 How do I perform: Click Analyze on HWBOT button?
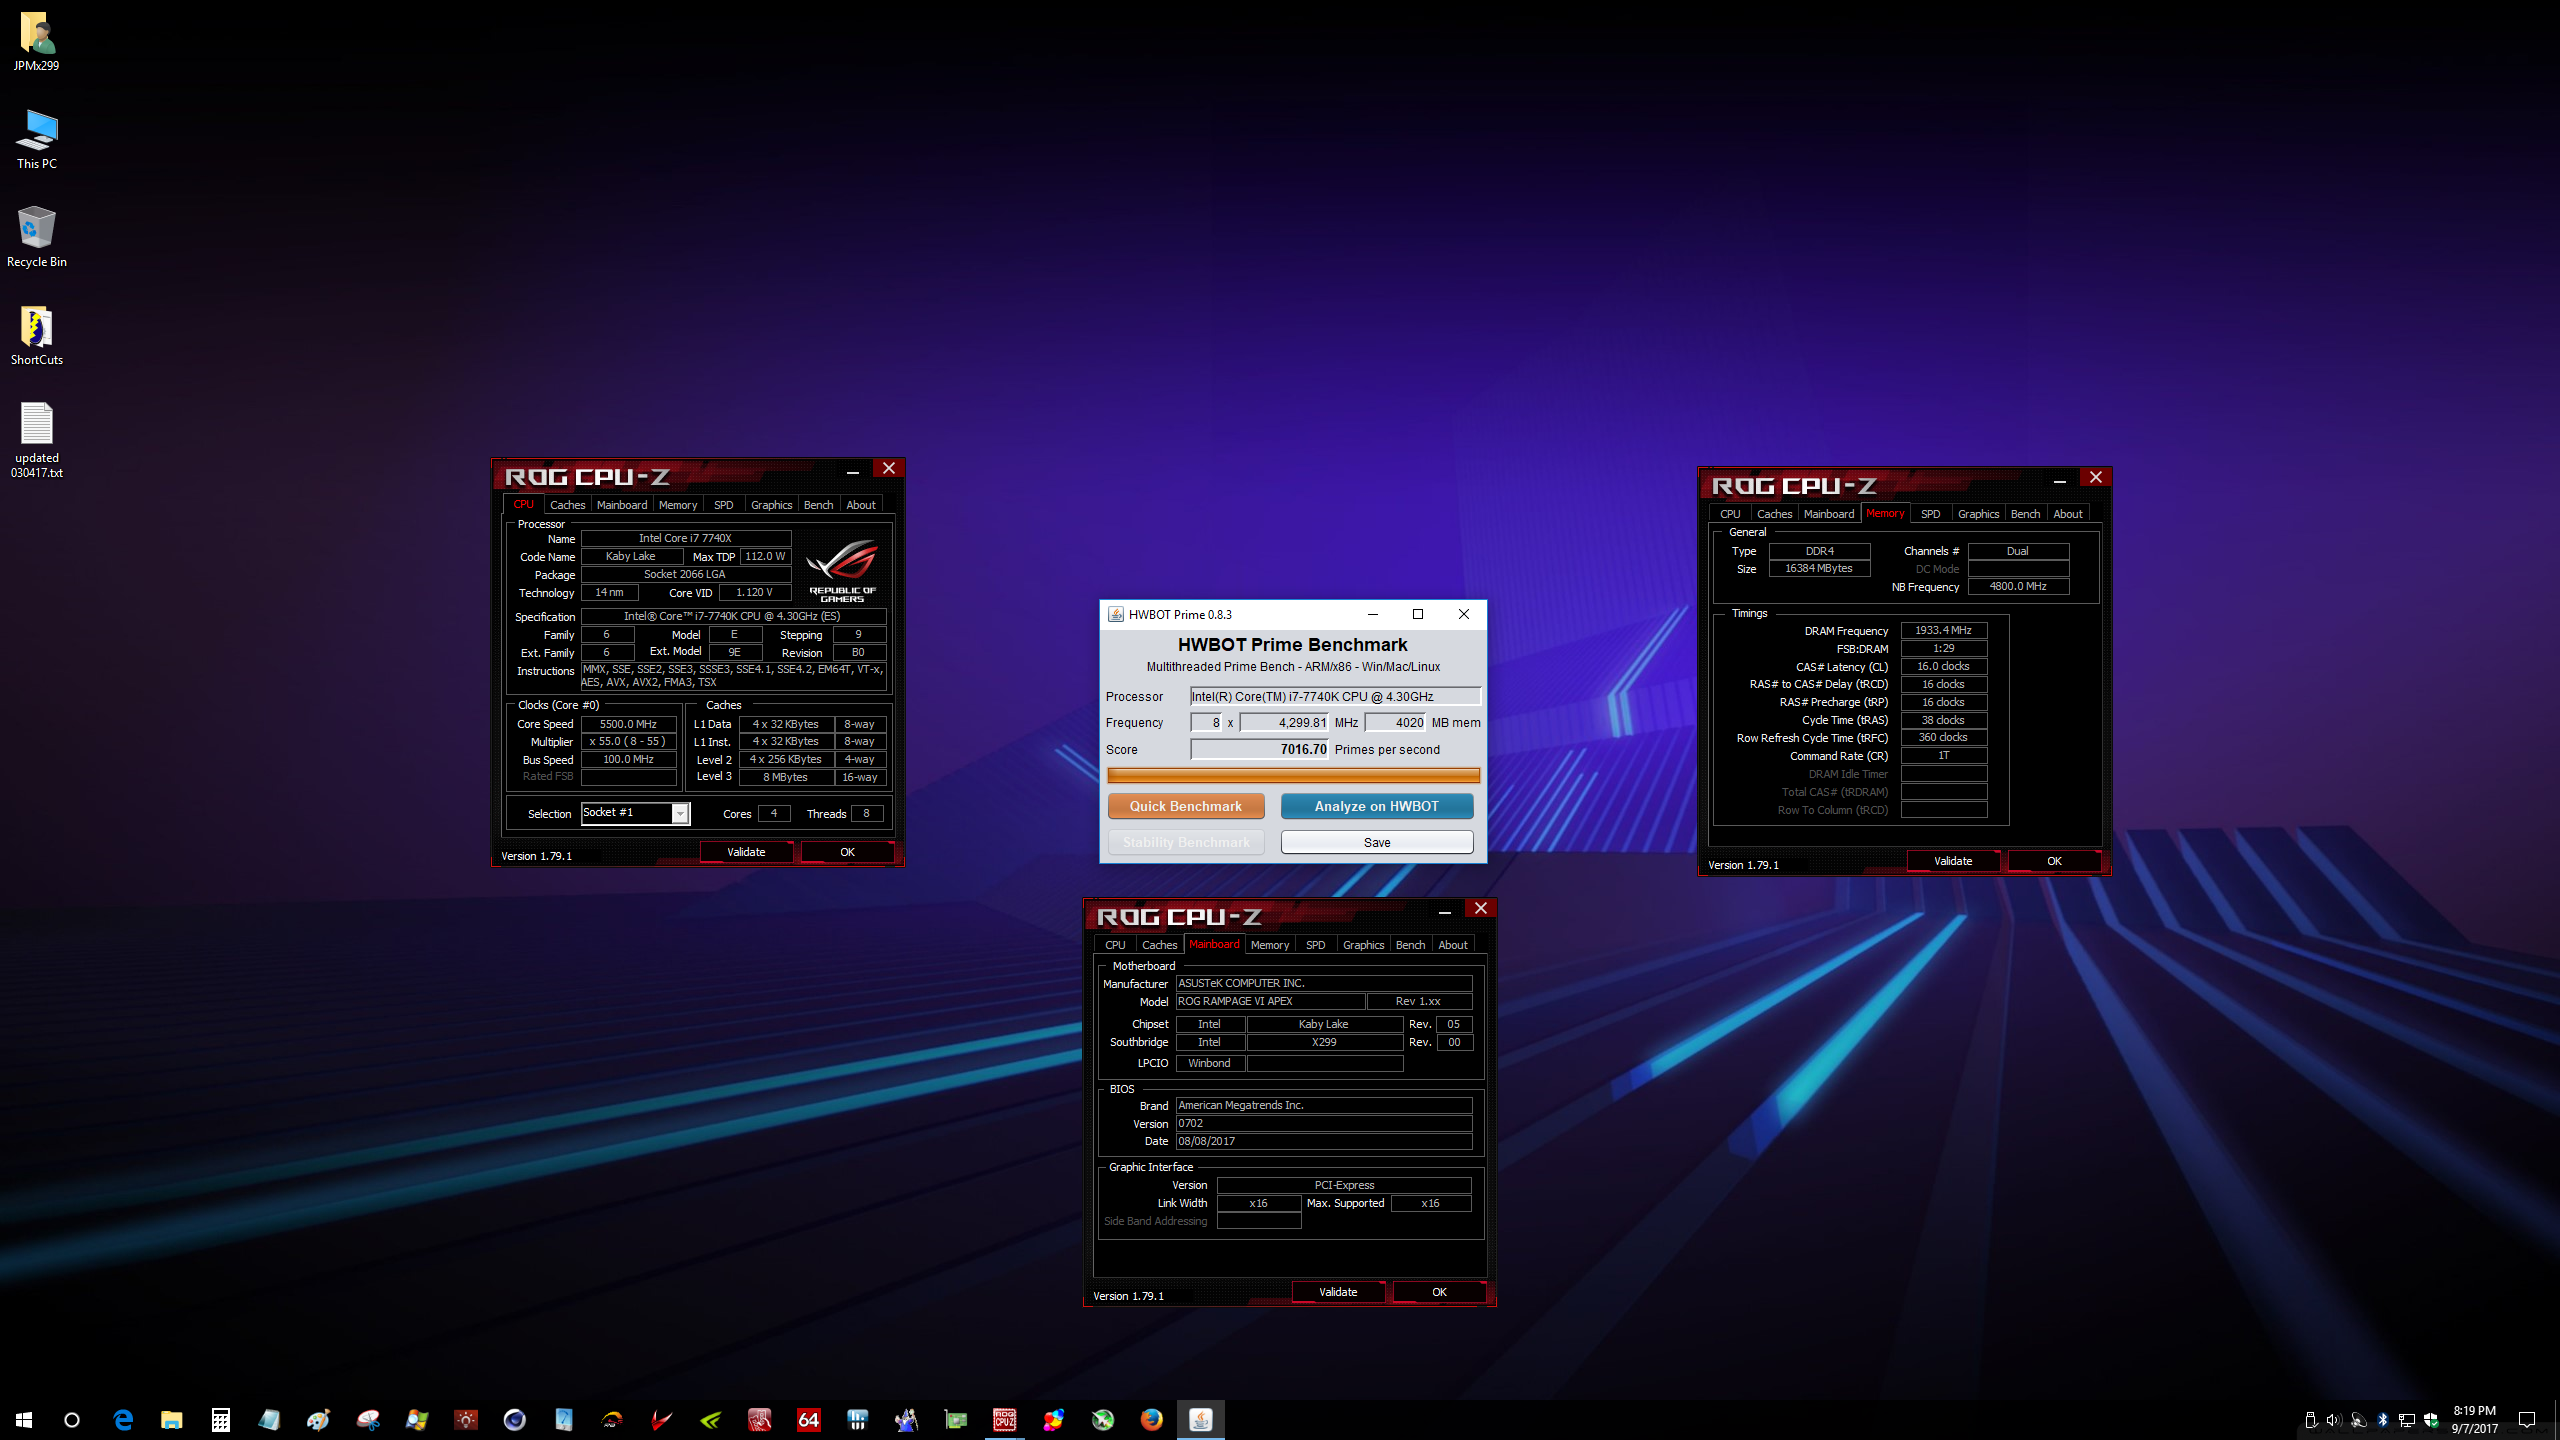(1377, 806)
